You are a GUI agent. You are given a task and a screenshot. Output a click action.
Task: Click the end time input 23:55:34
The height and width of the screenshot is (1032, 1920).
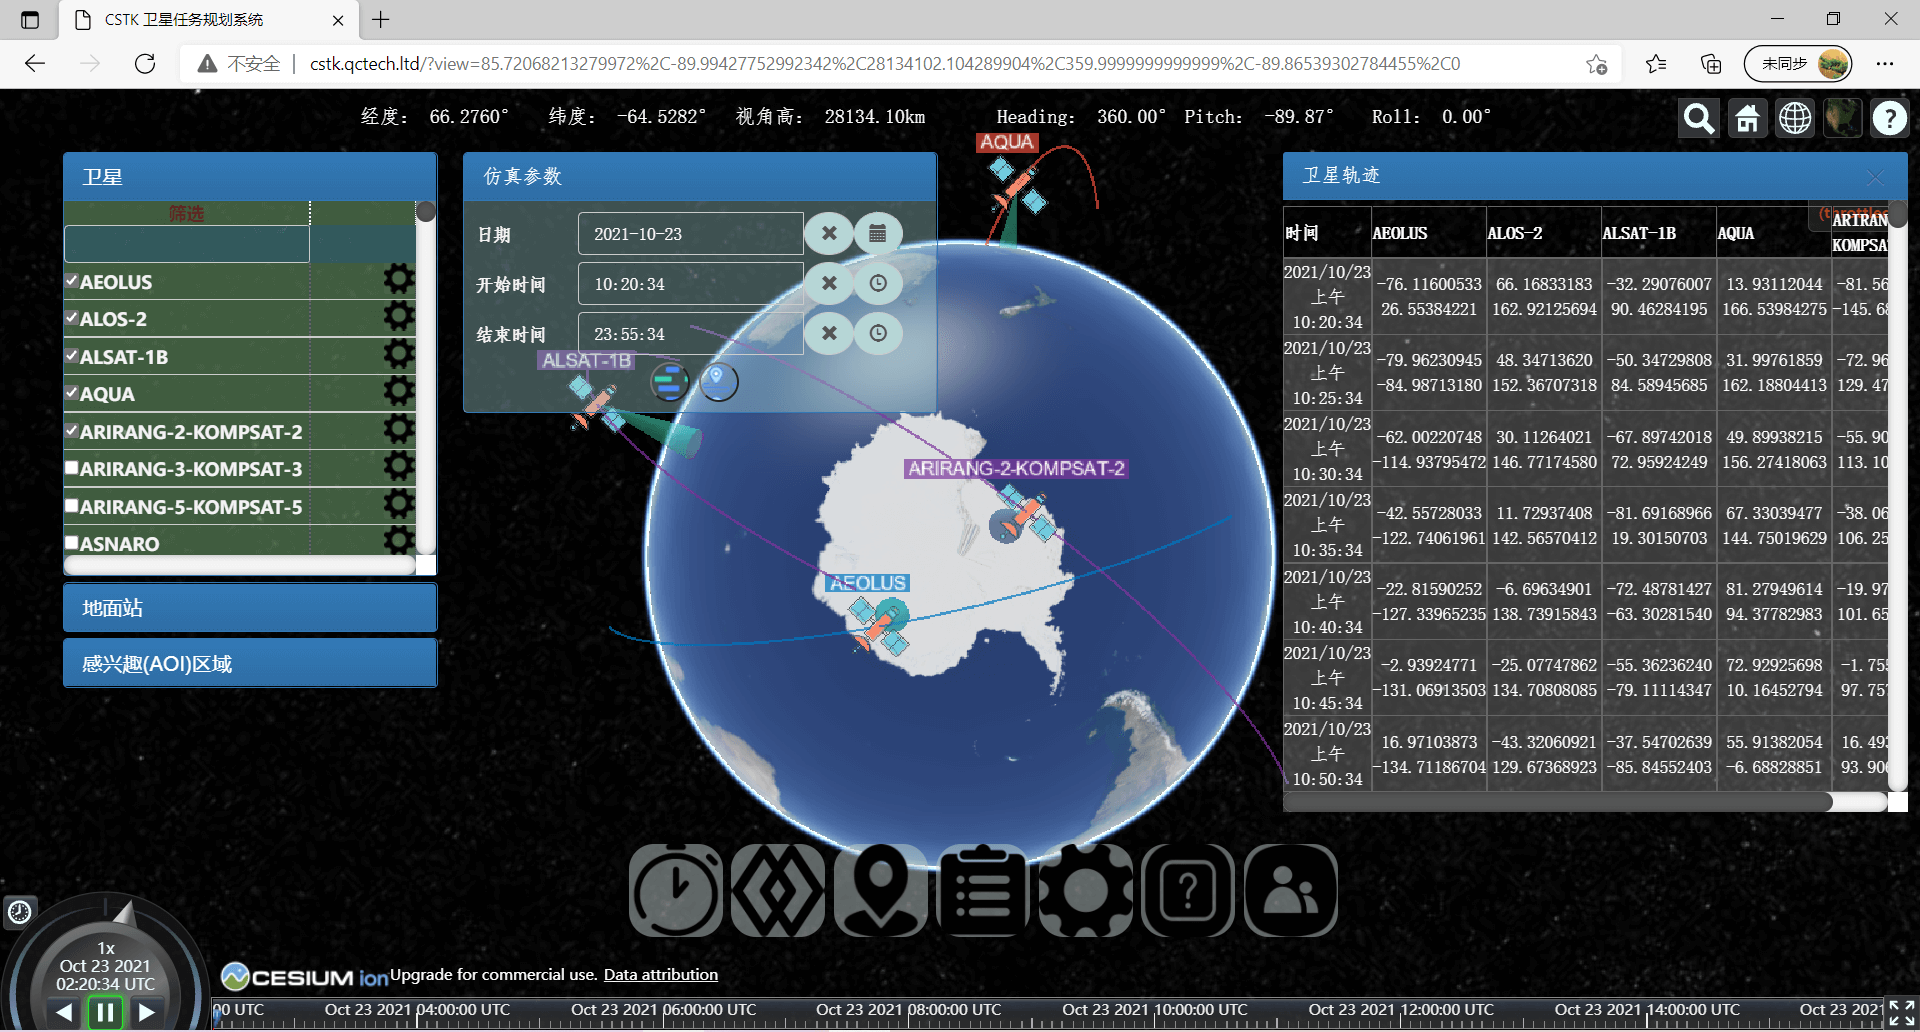tap(690, 333)
